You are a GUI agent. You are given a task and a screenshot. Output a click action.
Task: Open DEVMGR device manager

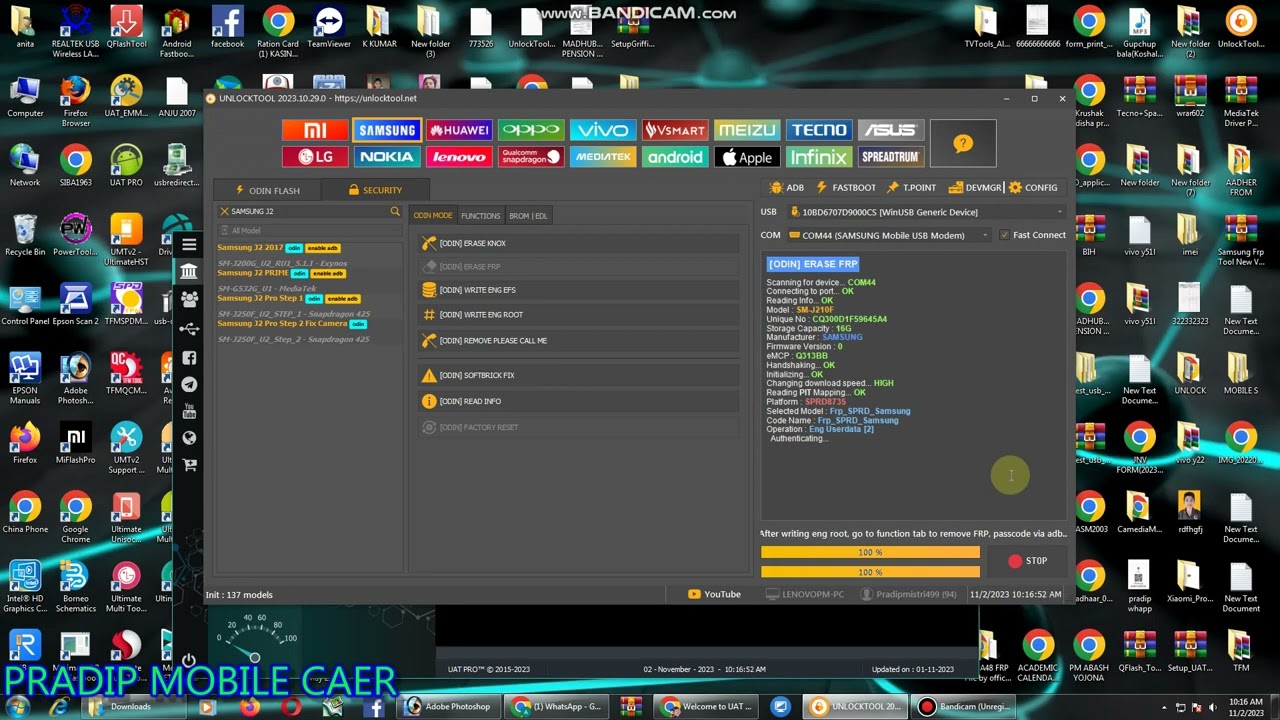point(975,188)
